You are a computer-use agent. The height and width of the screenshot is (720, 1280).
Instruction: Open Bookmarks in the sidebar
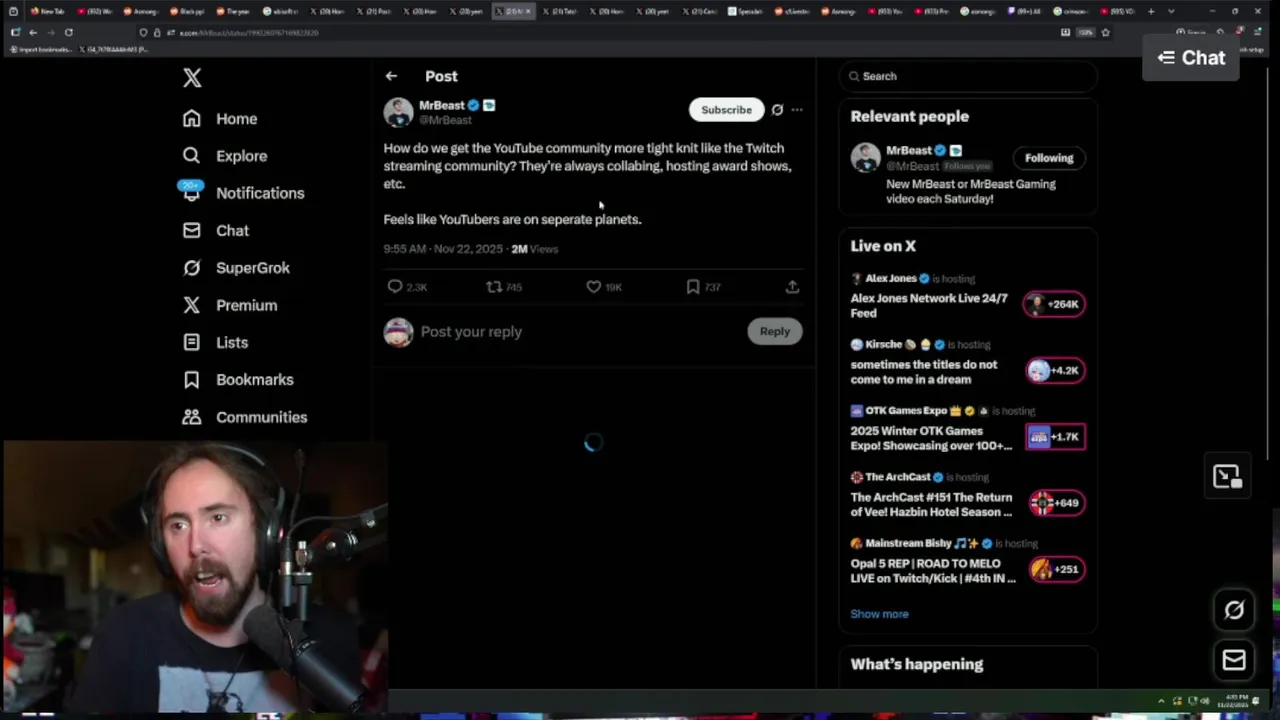[238, 380]
